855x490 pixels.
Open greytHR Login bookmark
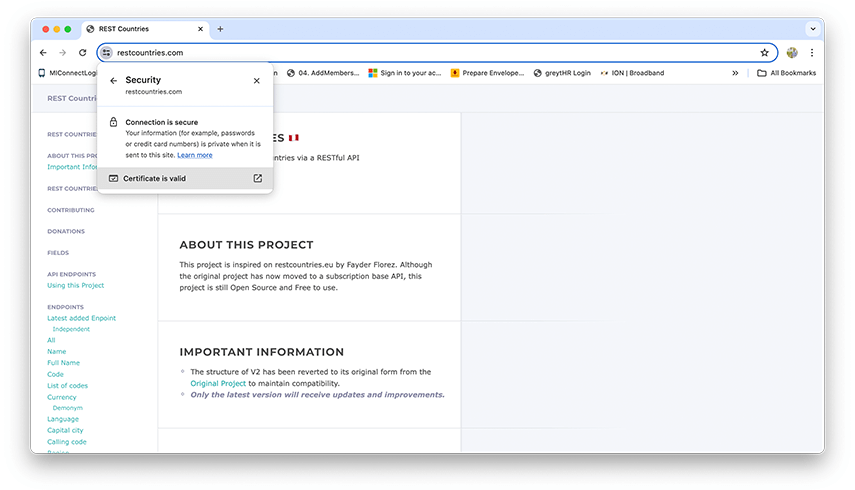tap(562, 73)
